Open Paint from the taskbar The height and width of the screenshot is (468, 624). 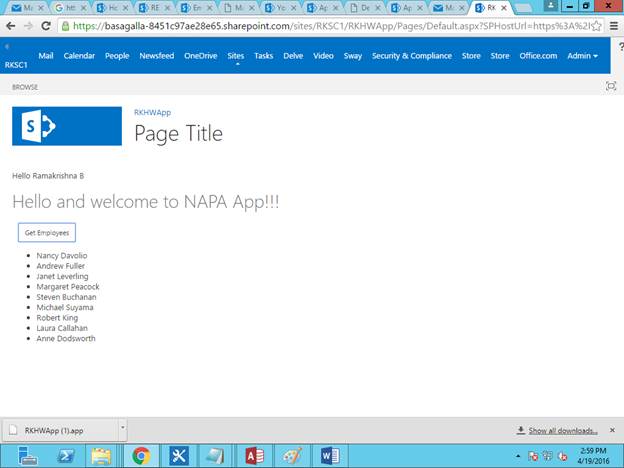click(292, 456)
